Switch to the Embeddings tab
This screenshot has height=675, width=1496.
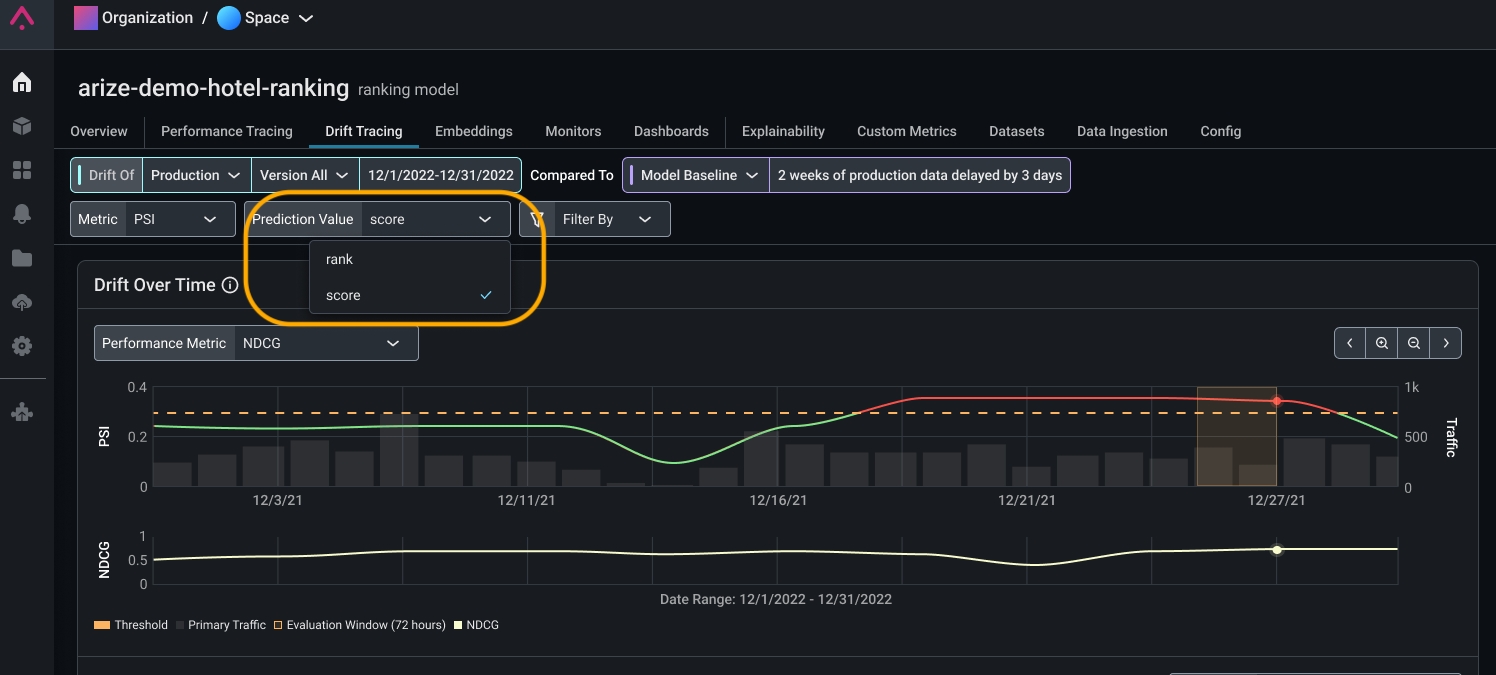474,131
